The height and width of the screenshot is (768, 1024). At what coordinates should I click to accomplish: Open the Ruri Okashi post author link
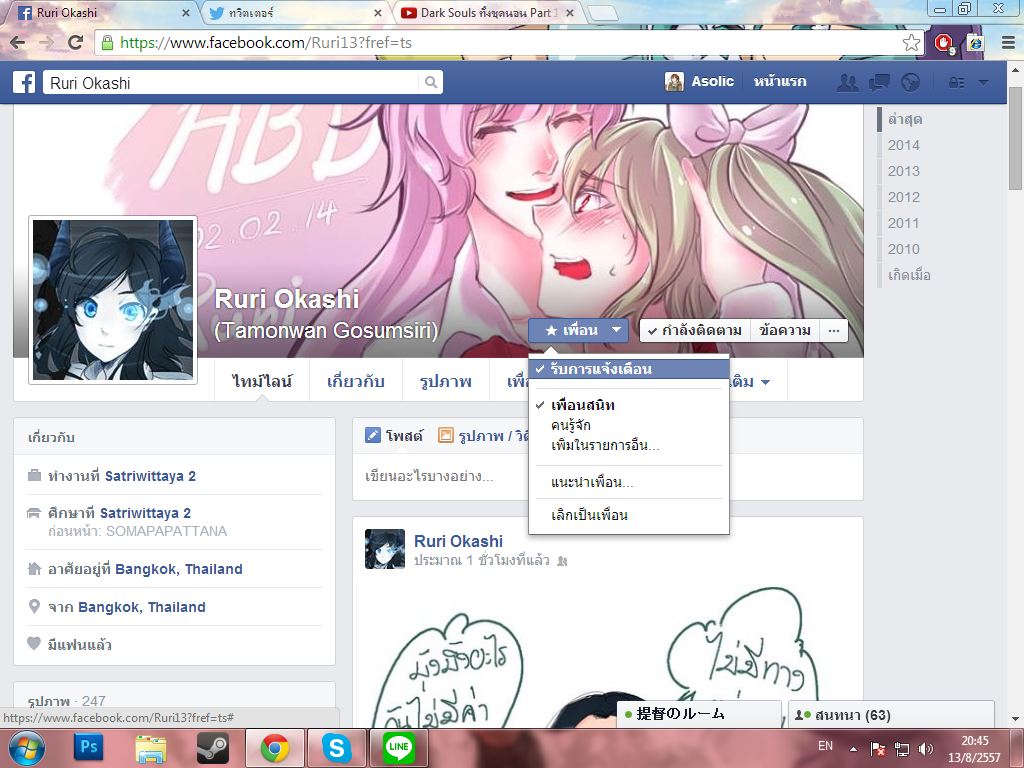point(458,541)
